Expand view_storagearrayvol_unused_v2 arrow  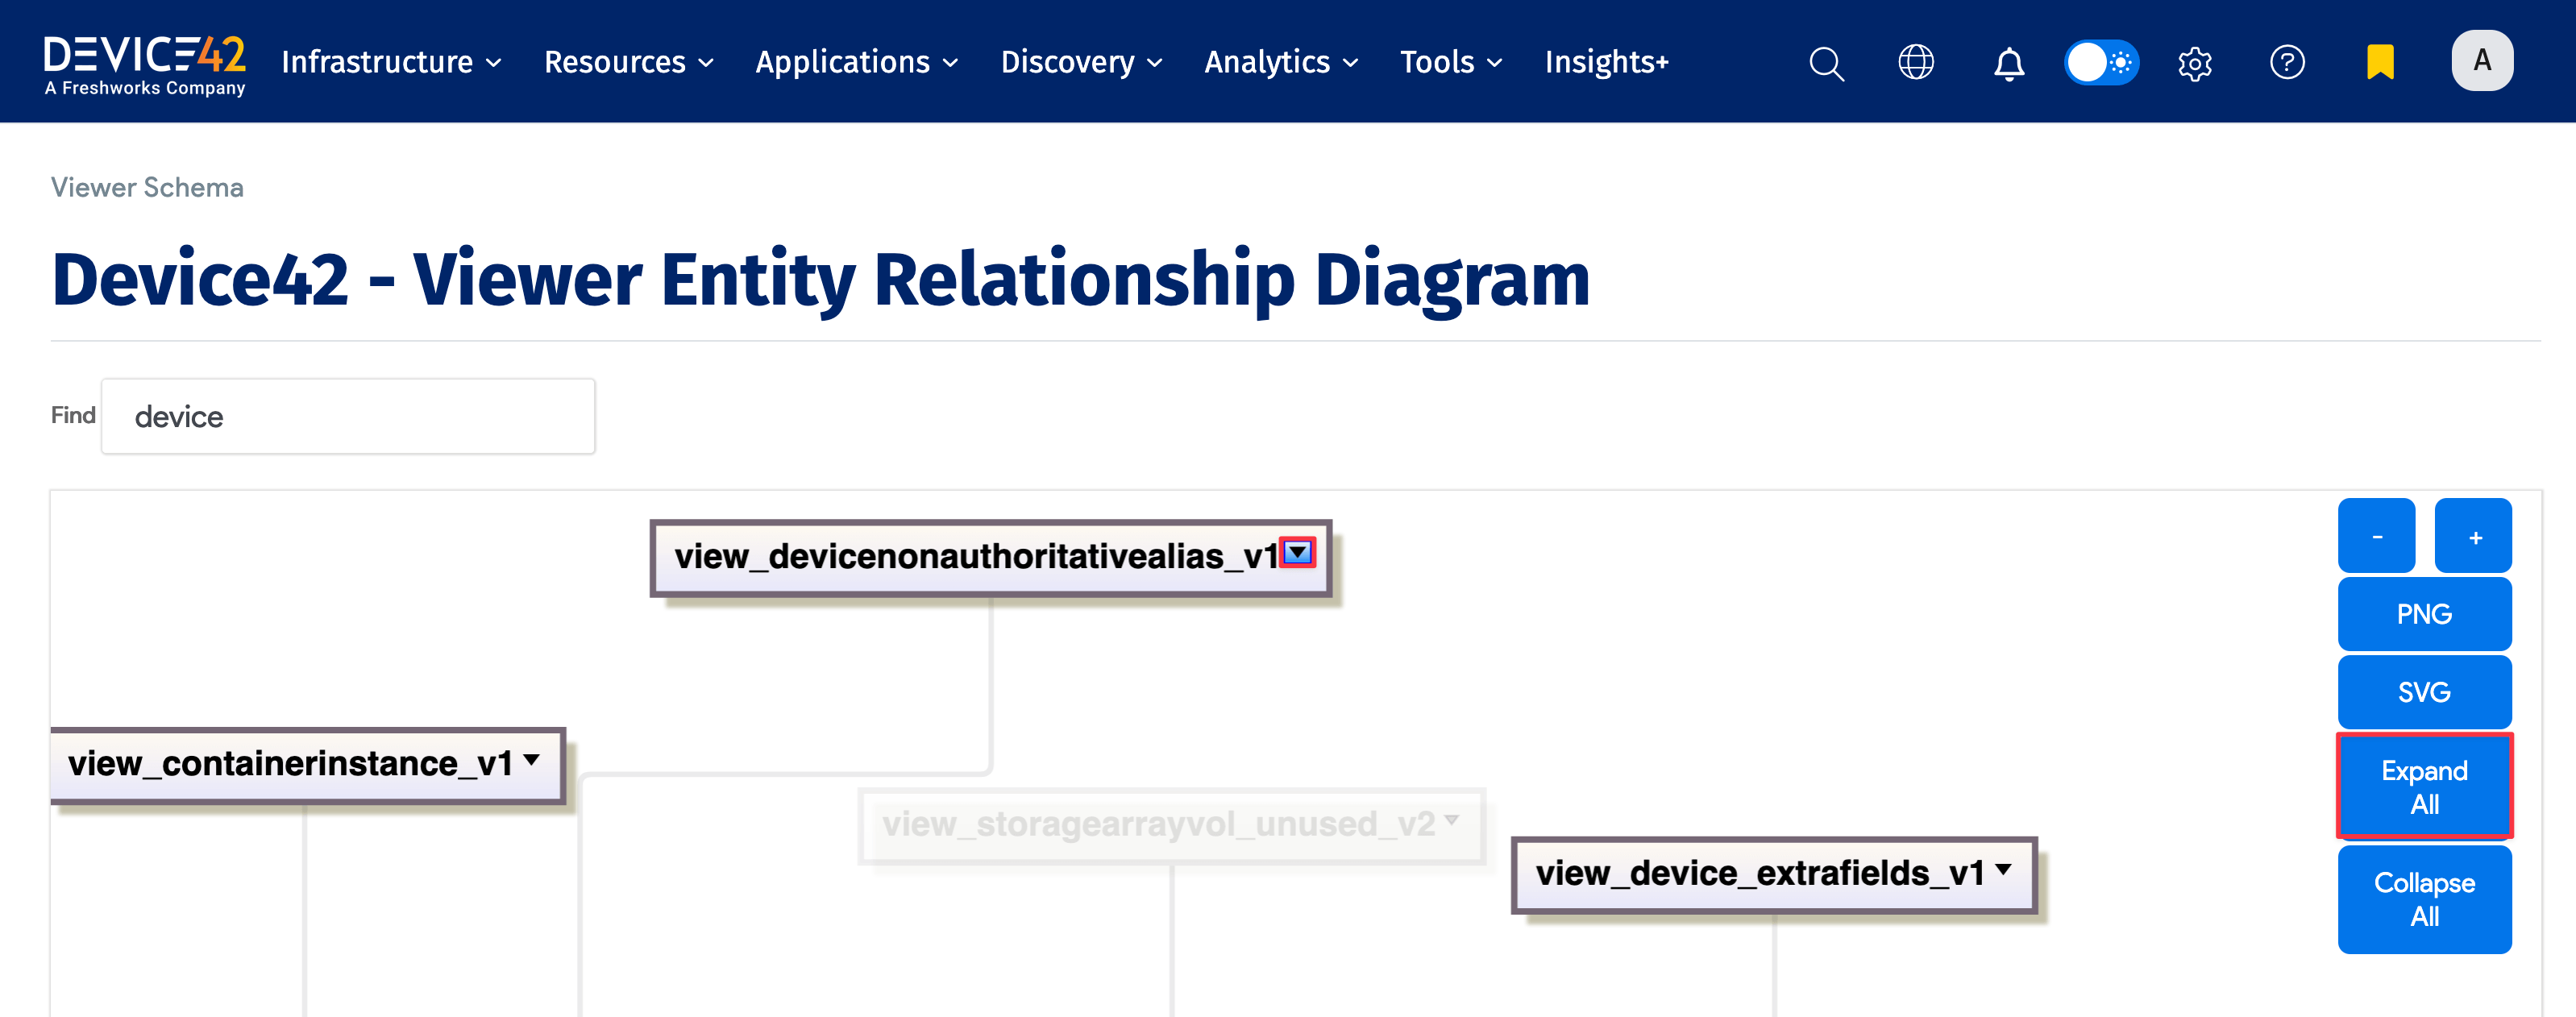(x=1451, y=820)
